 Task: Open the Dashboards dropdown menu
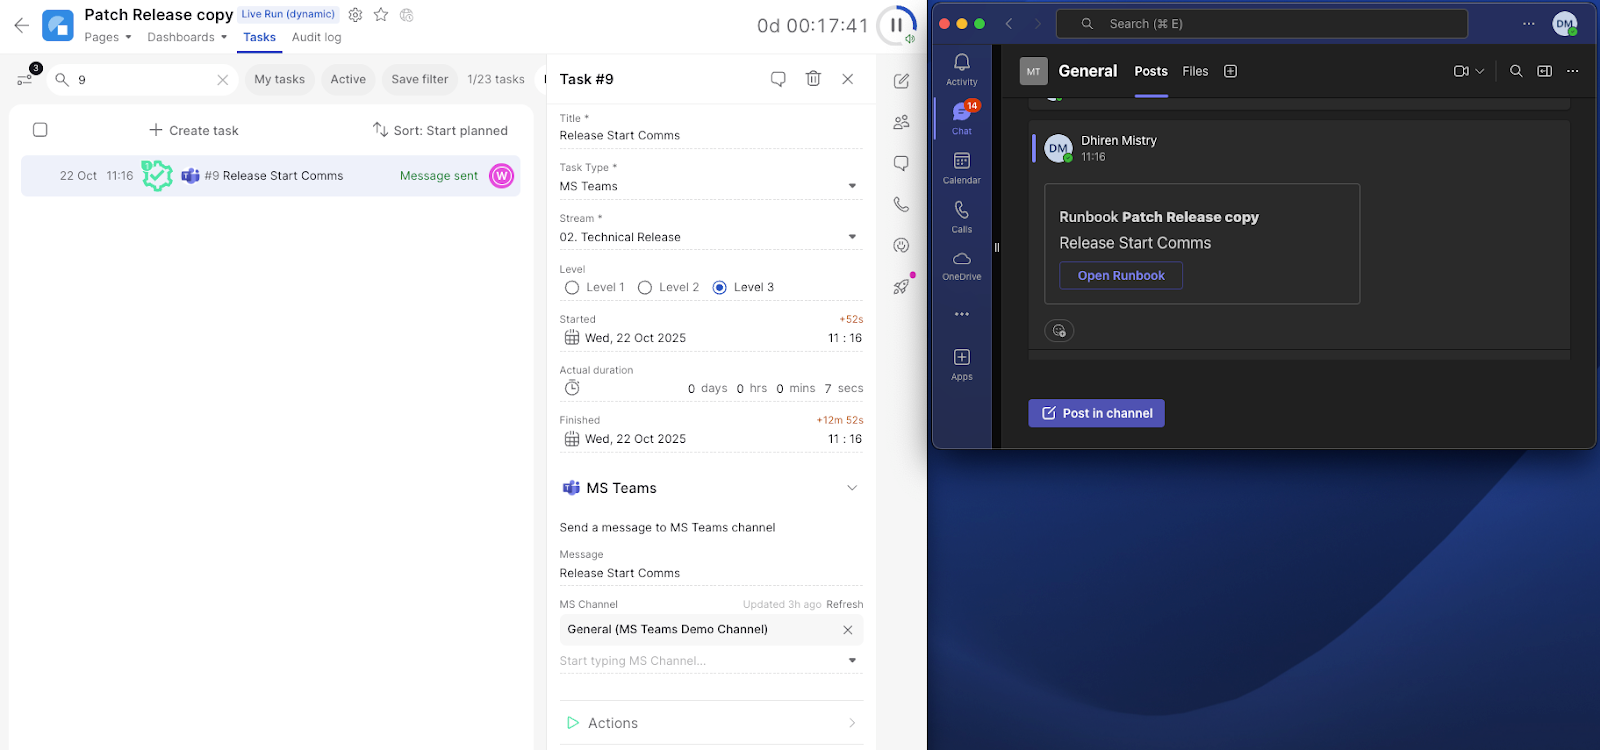pos(187,37)
